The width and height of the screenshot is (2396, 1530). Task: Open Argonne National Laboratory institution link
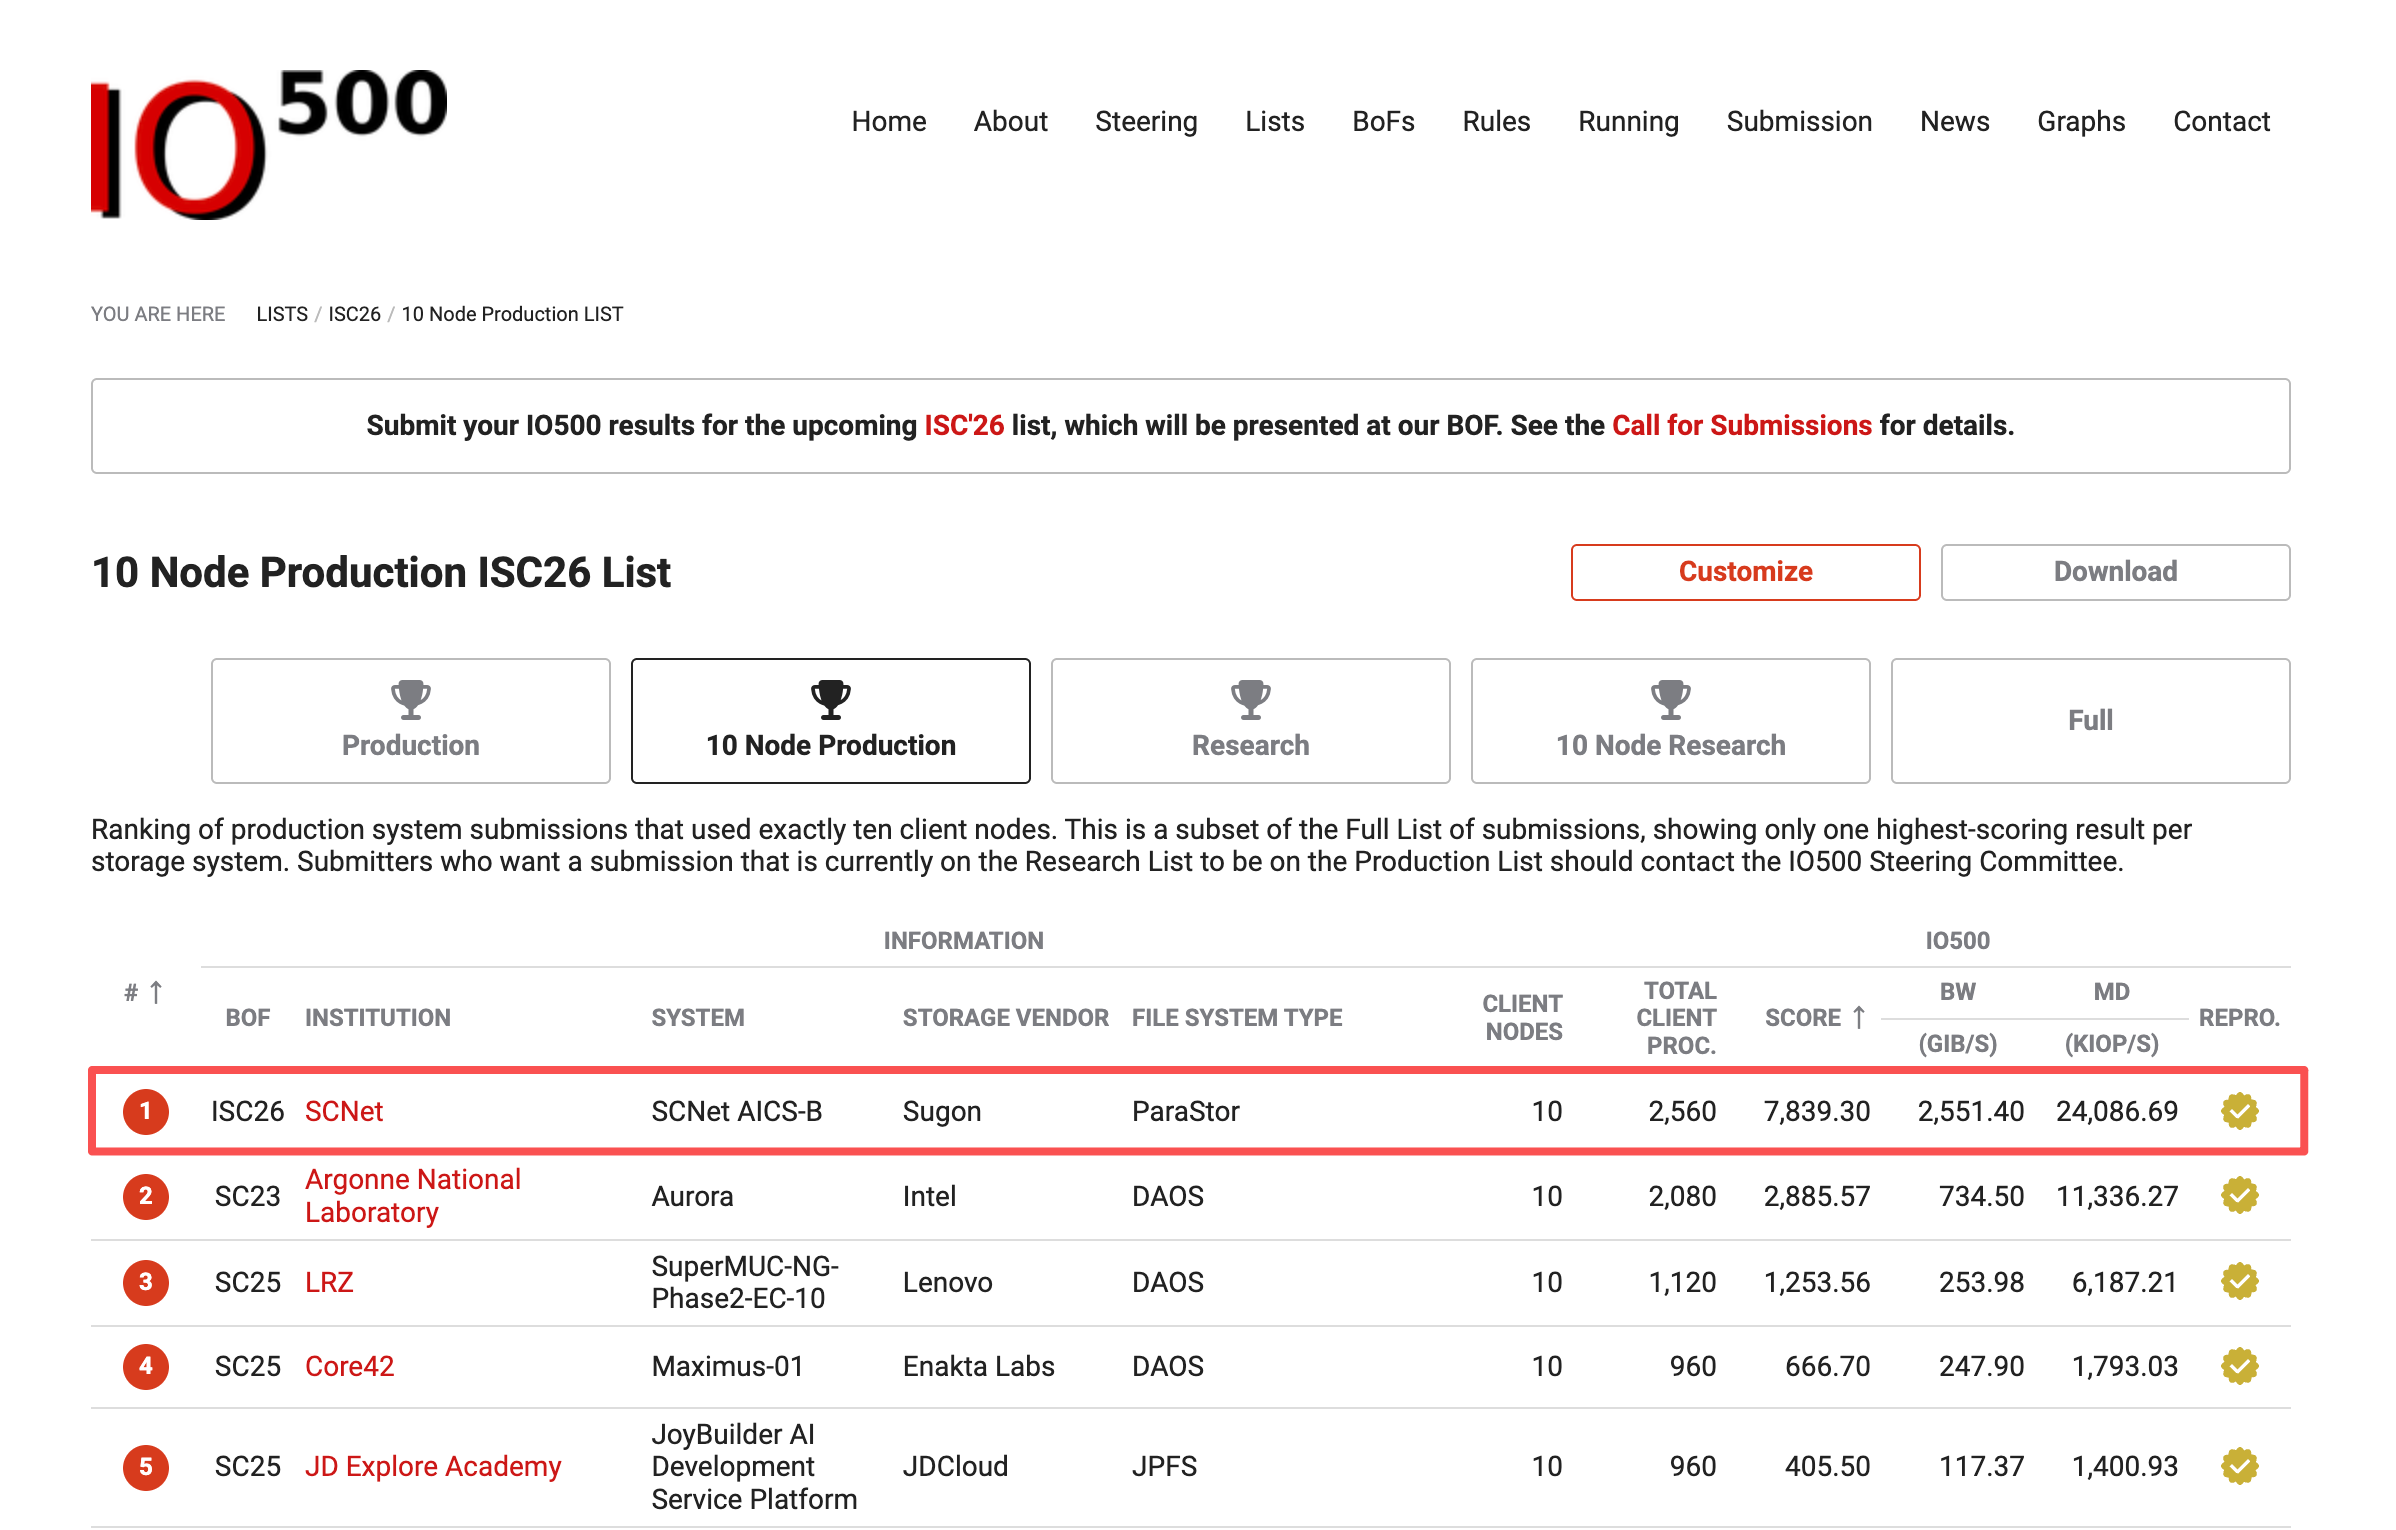[x=412, y=1195]
